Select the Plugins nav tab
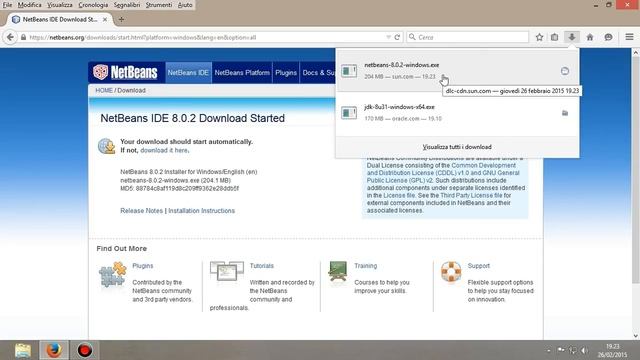This screenshot has height=360, width=640. point(286,73)
